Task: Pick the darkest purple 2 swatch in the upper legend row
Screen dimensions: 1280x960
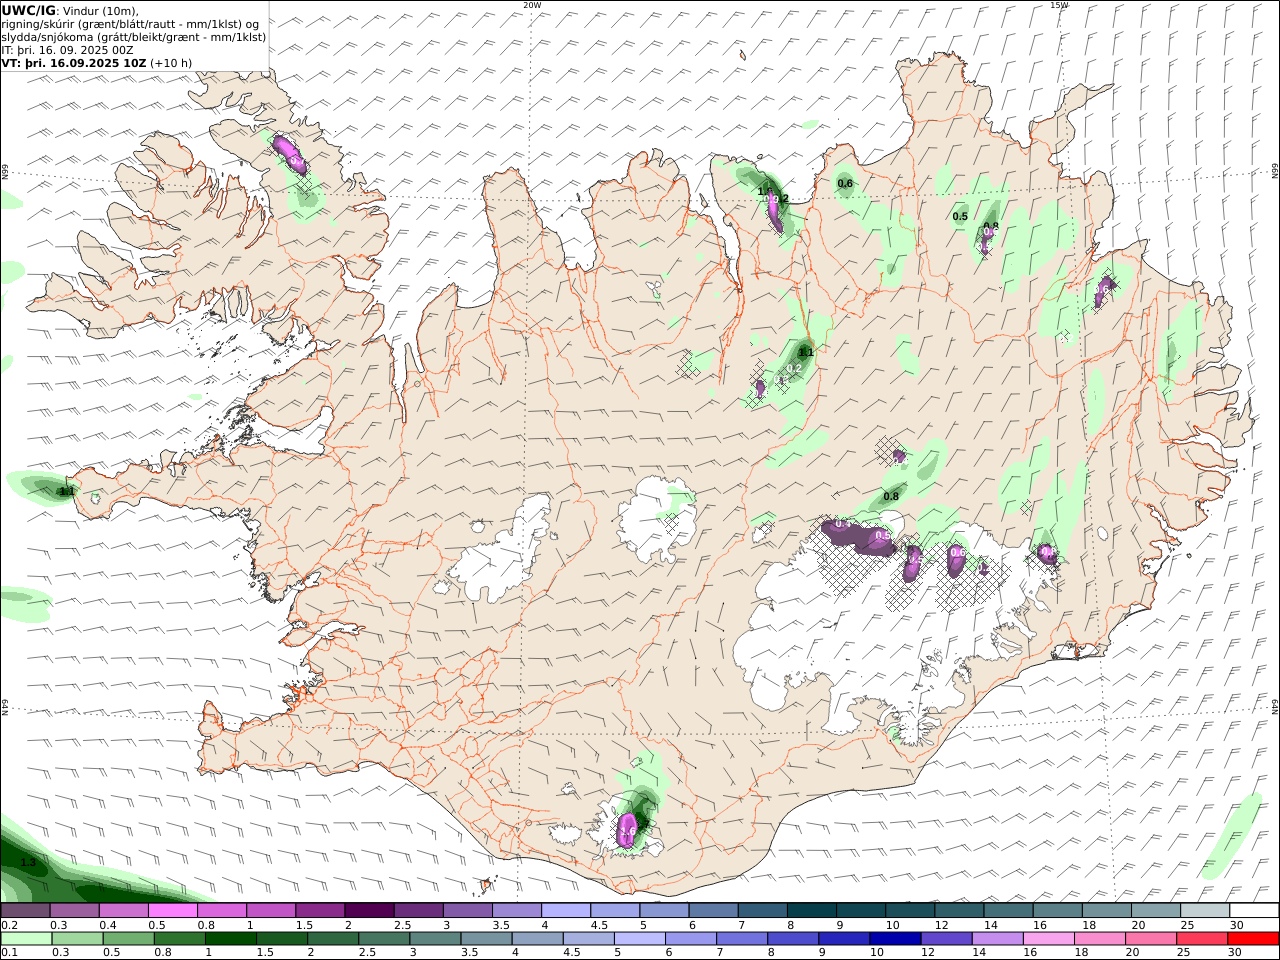Action: click(369, 910)
